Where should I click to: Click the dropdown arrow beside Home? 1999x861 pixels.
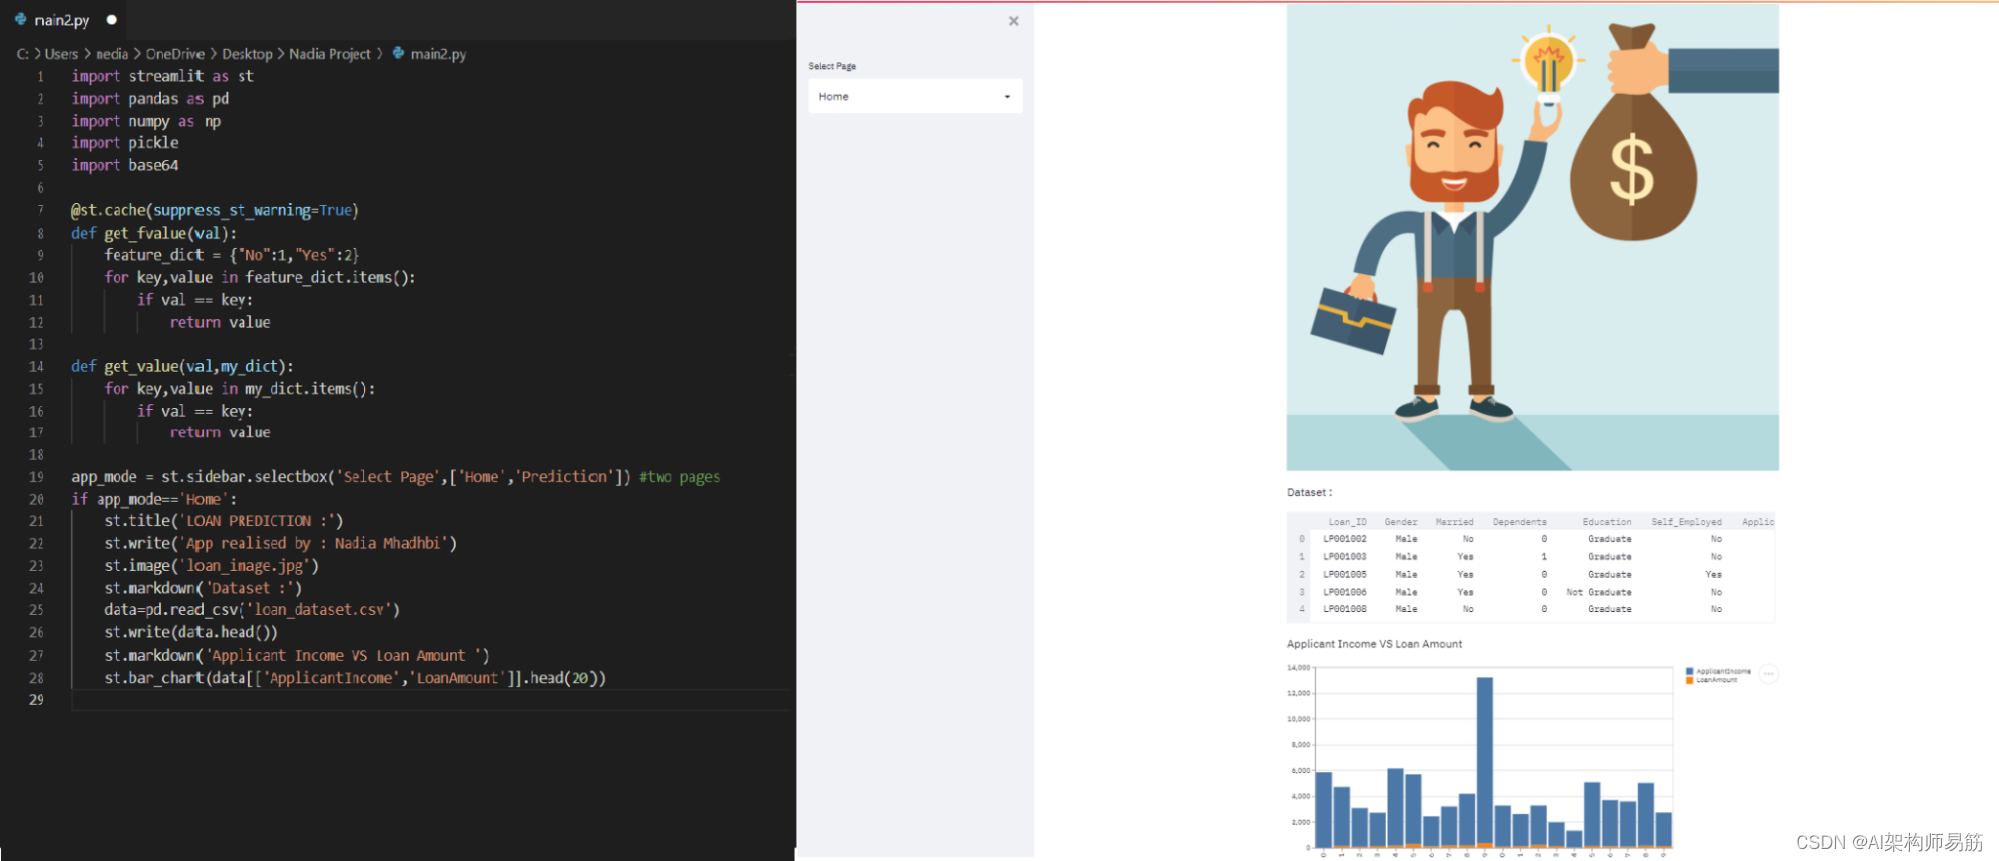(x=1007, y=97)
